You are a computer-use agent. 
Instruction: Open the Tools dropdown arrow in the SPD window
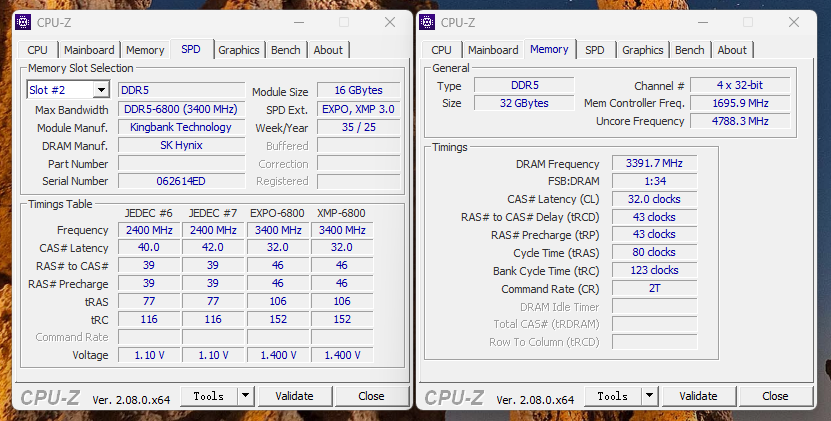245,396
